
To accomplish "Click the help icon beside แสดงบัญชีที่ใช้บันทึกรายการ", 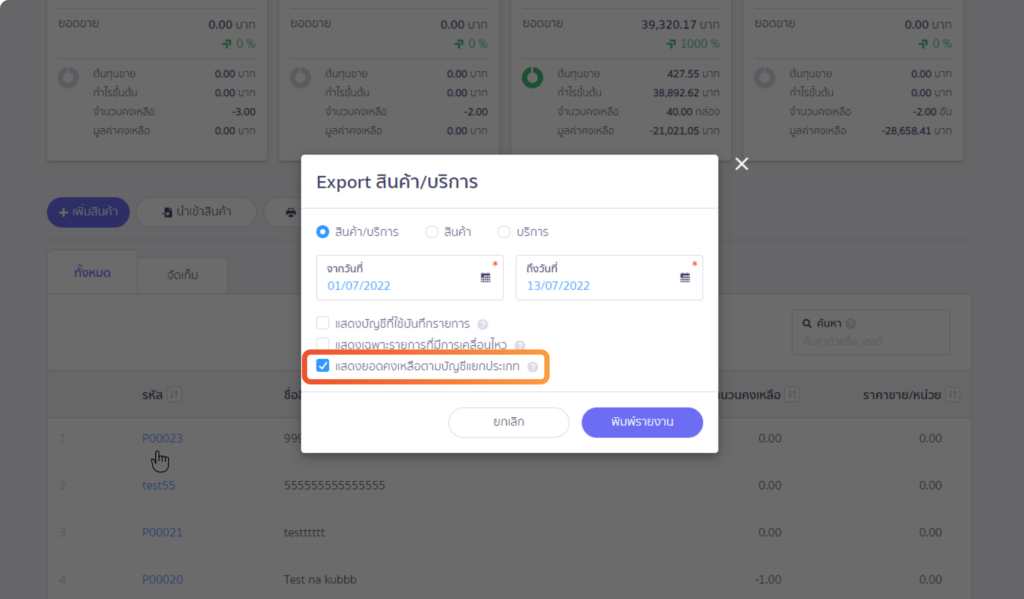I will tap(483, 324).
